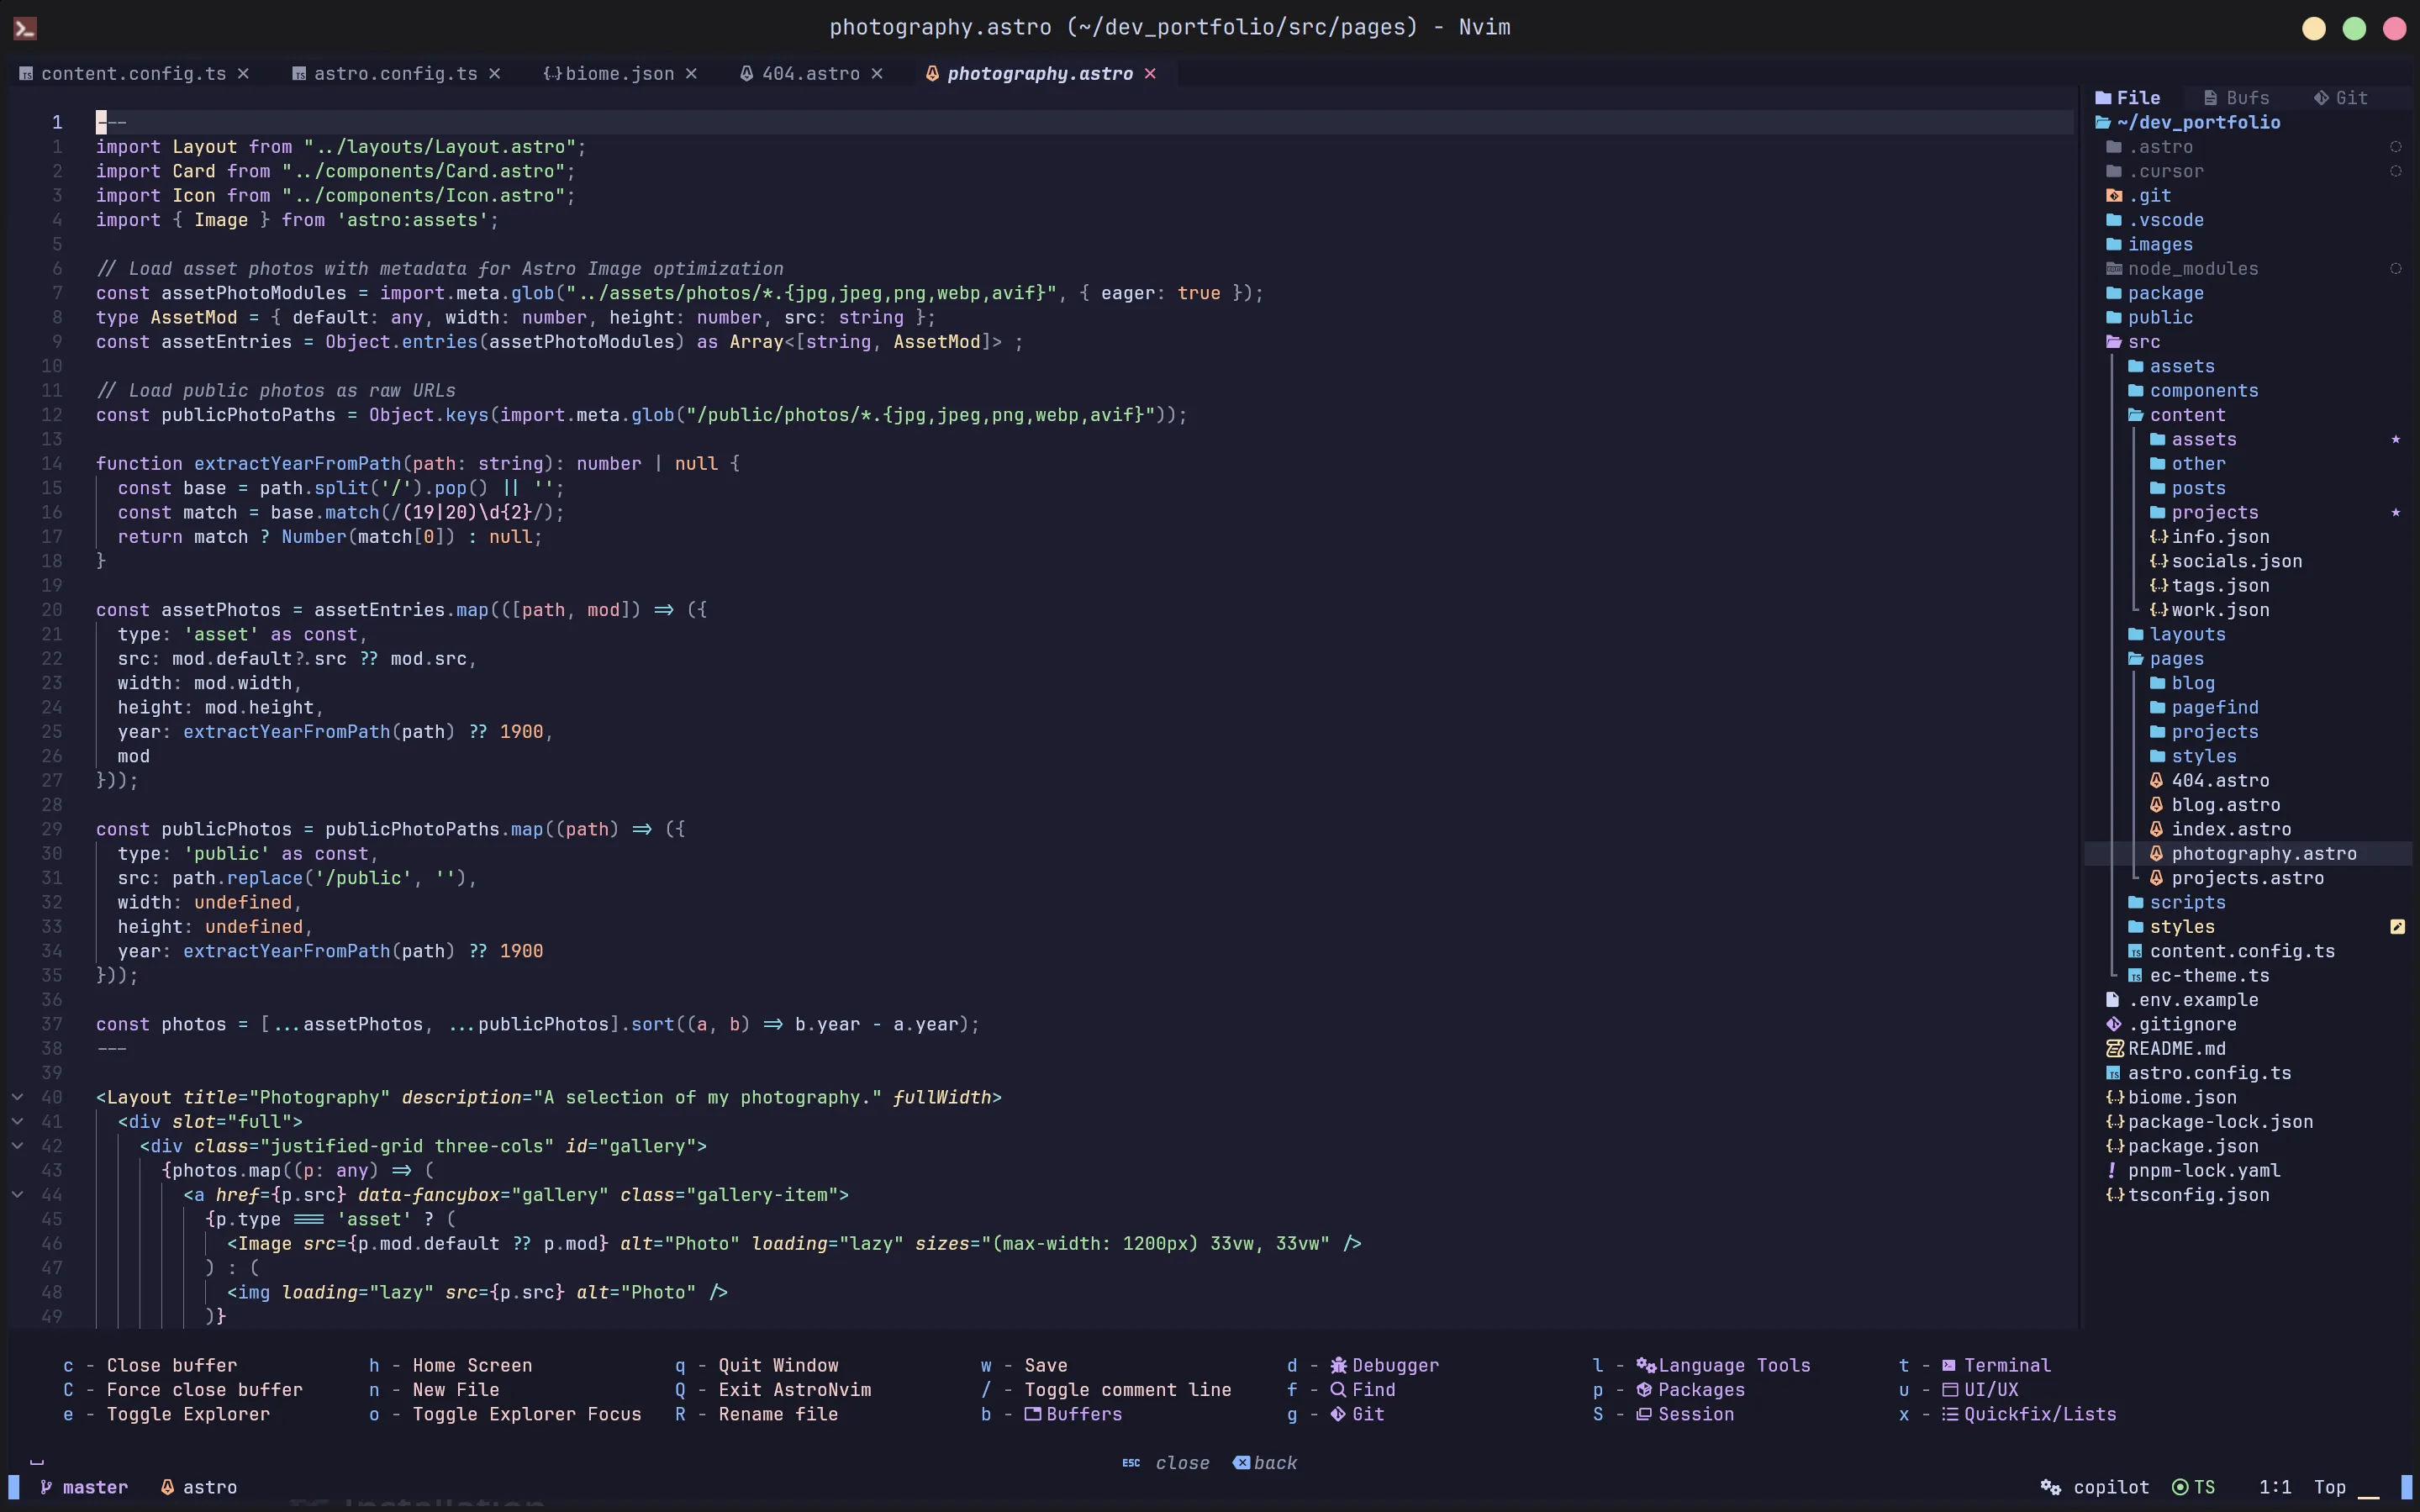The width and height of the screenshot is (2420, 1512).
Task: Expand the .vscode folder
Action: [x=2155, y=220]
